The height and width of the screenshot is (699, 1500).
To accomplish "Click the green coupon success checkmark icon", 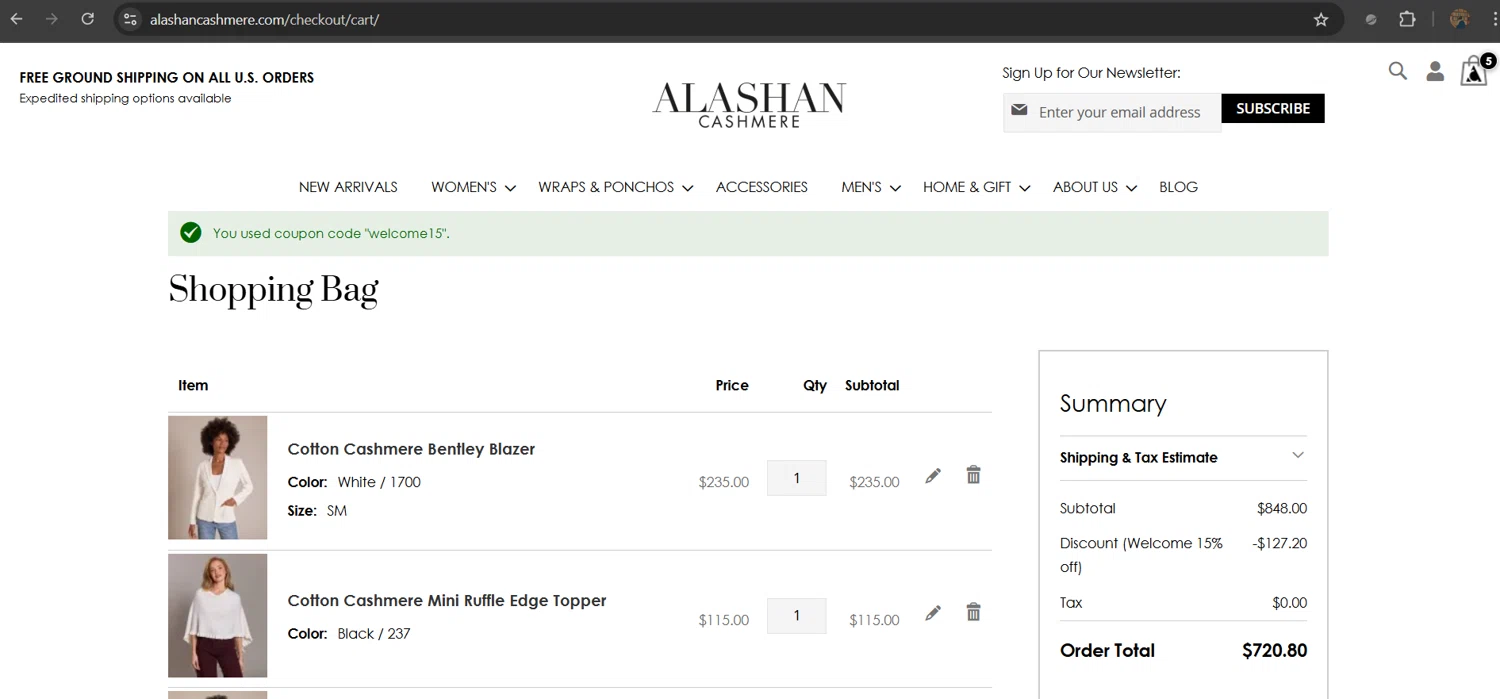I will (191, 233).
